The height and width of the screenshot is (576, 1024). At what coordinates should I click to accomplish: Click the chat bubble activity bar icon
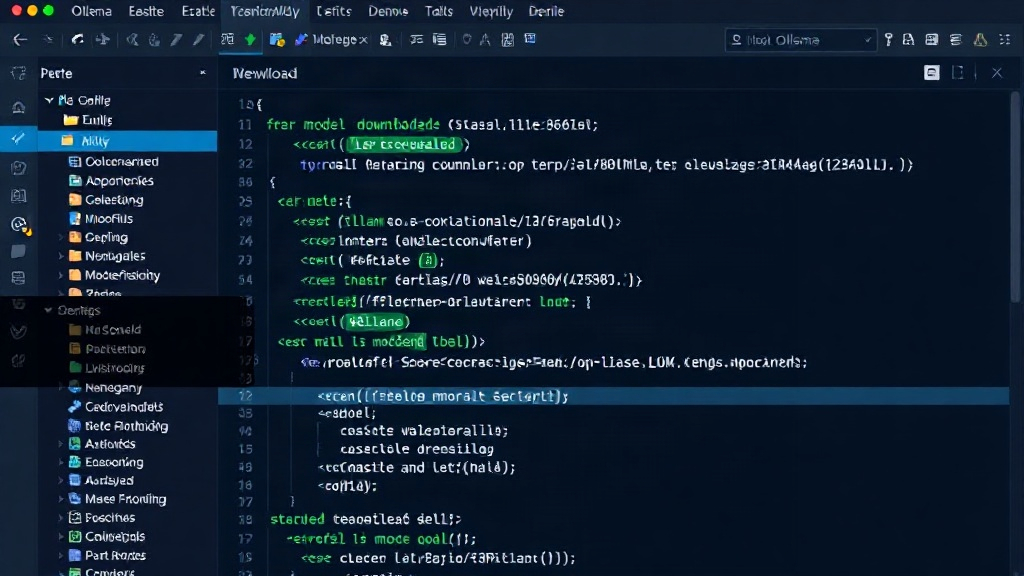point(18,251)
